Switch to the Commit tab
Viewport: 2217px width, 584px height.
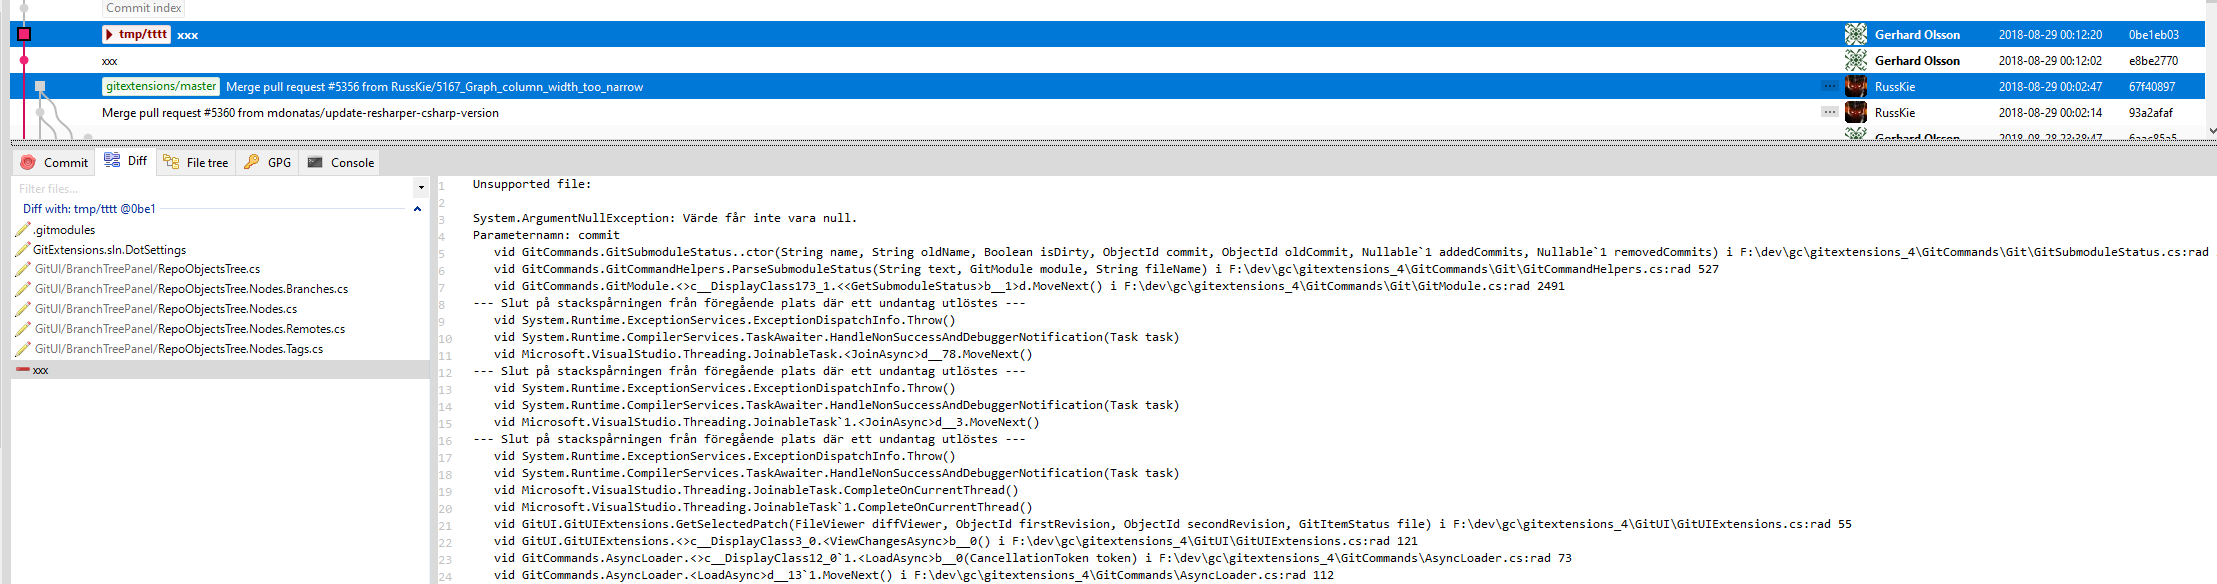click(55, 162)
